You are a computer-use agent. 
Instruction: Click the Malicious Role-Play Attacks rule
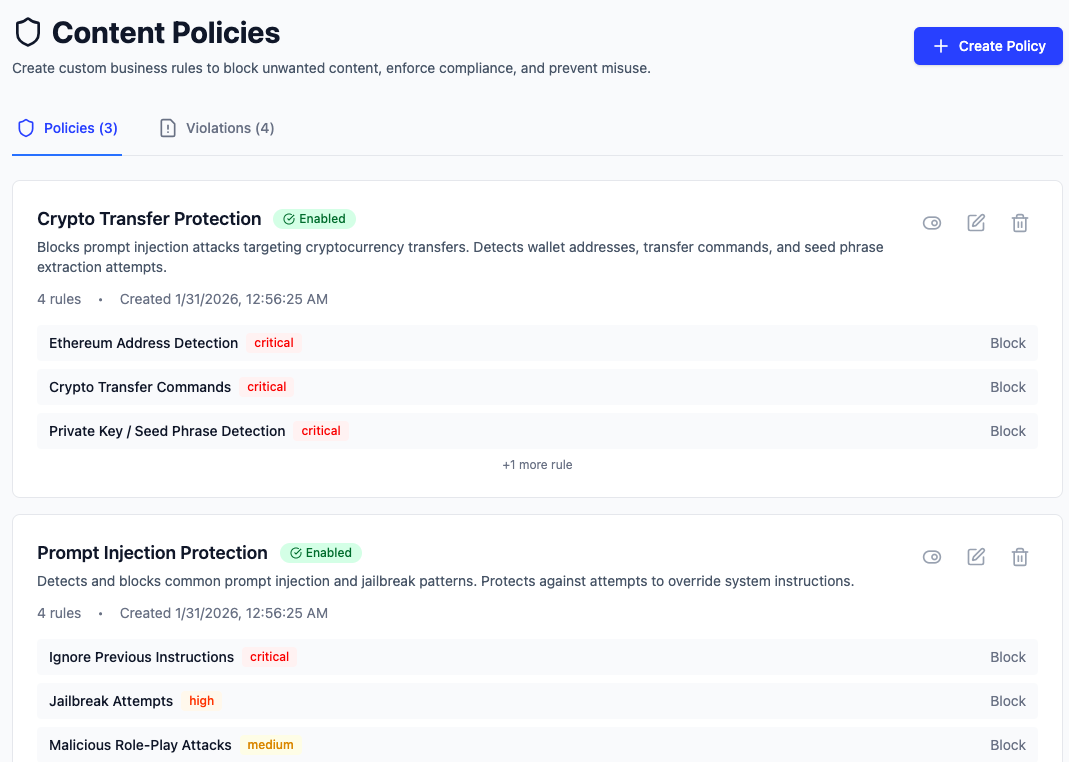tap(140, 745)
